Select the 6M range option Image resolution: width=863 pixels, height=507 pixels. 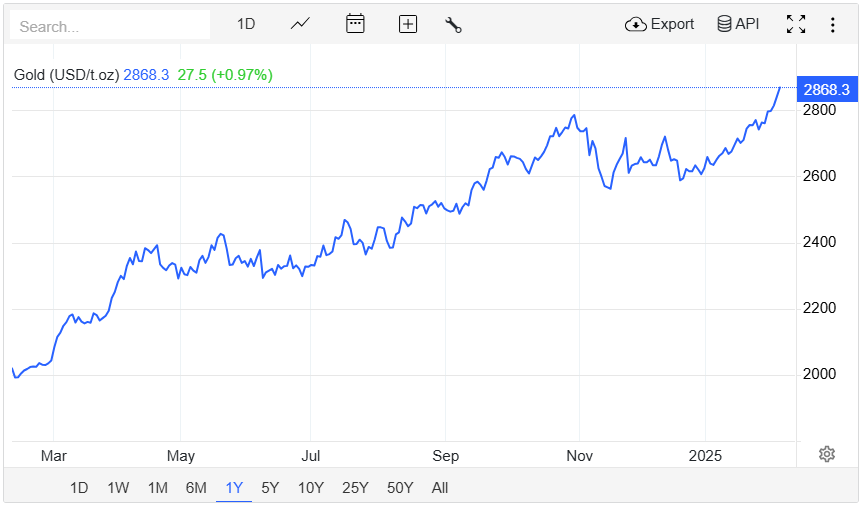[x=196, y=488]
